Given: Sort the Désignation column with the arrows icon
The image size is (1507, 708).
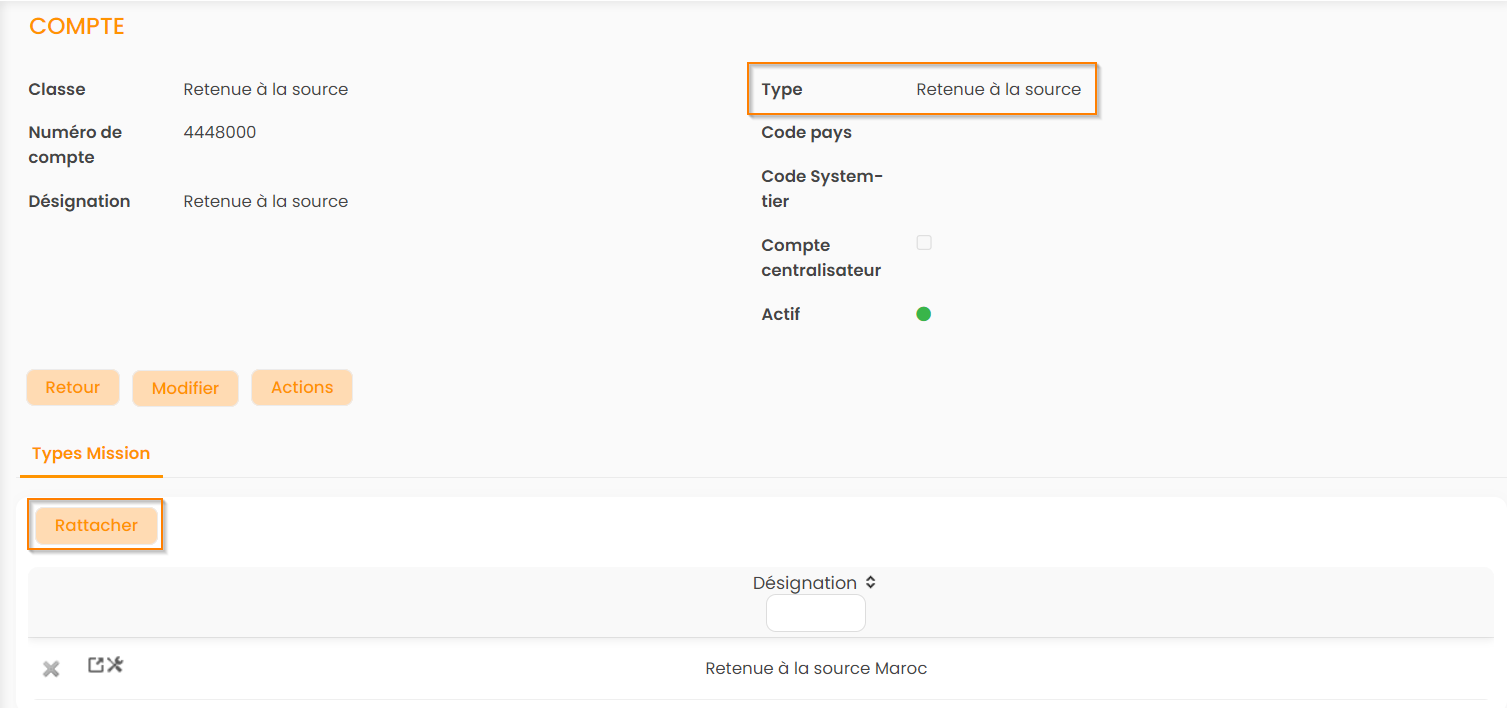Looking at the screenshot, I should pos(871,583).
